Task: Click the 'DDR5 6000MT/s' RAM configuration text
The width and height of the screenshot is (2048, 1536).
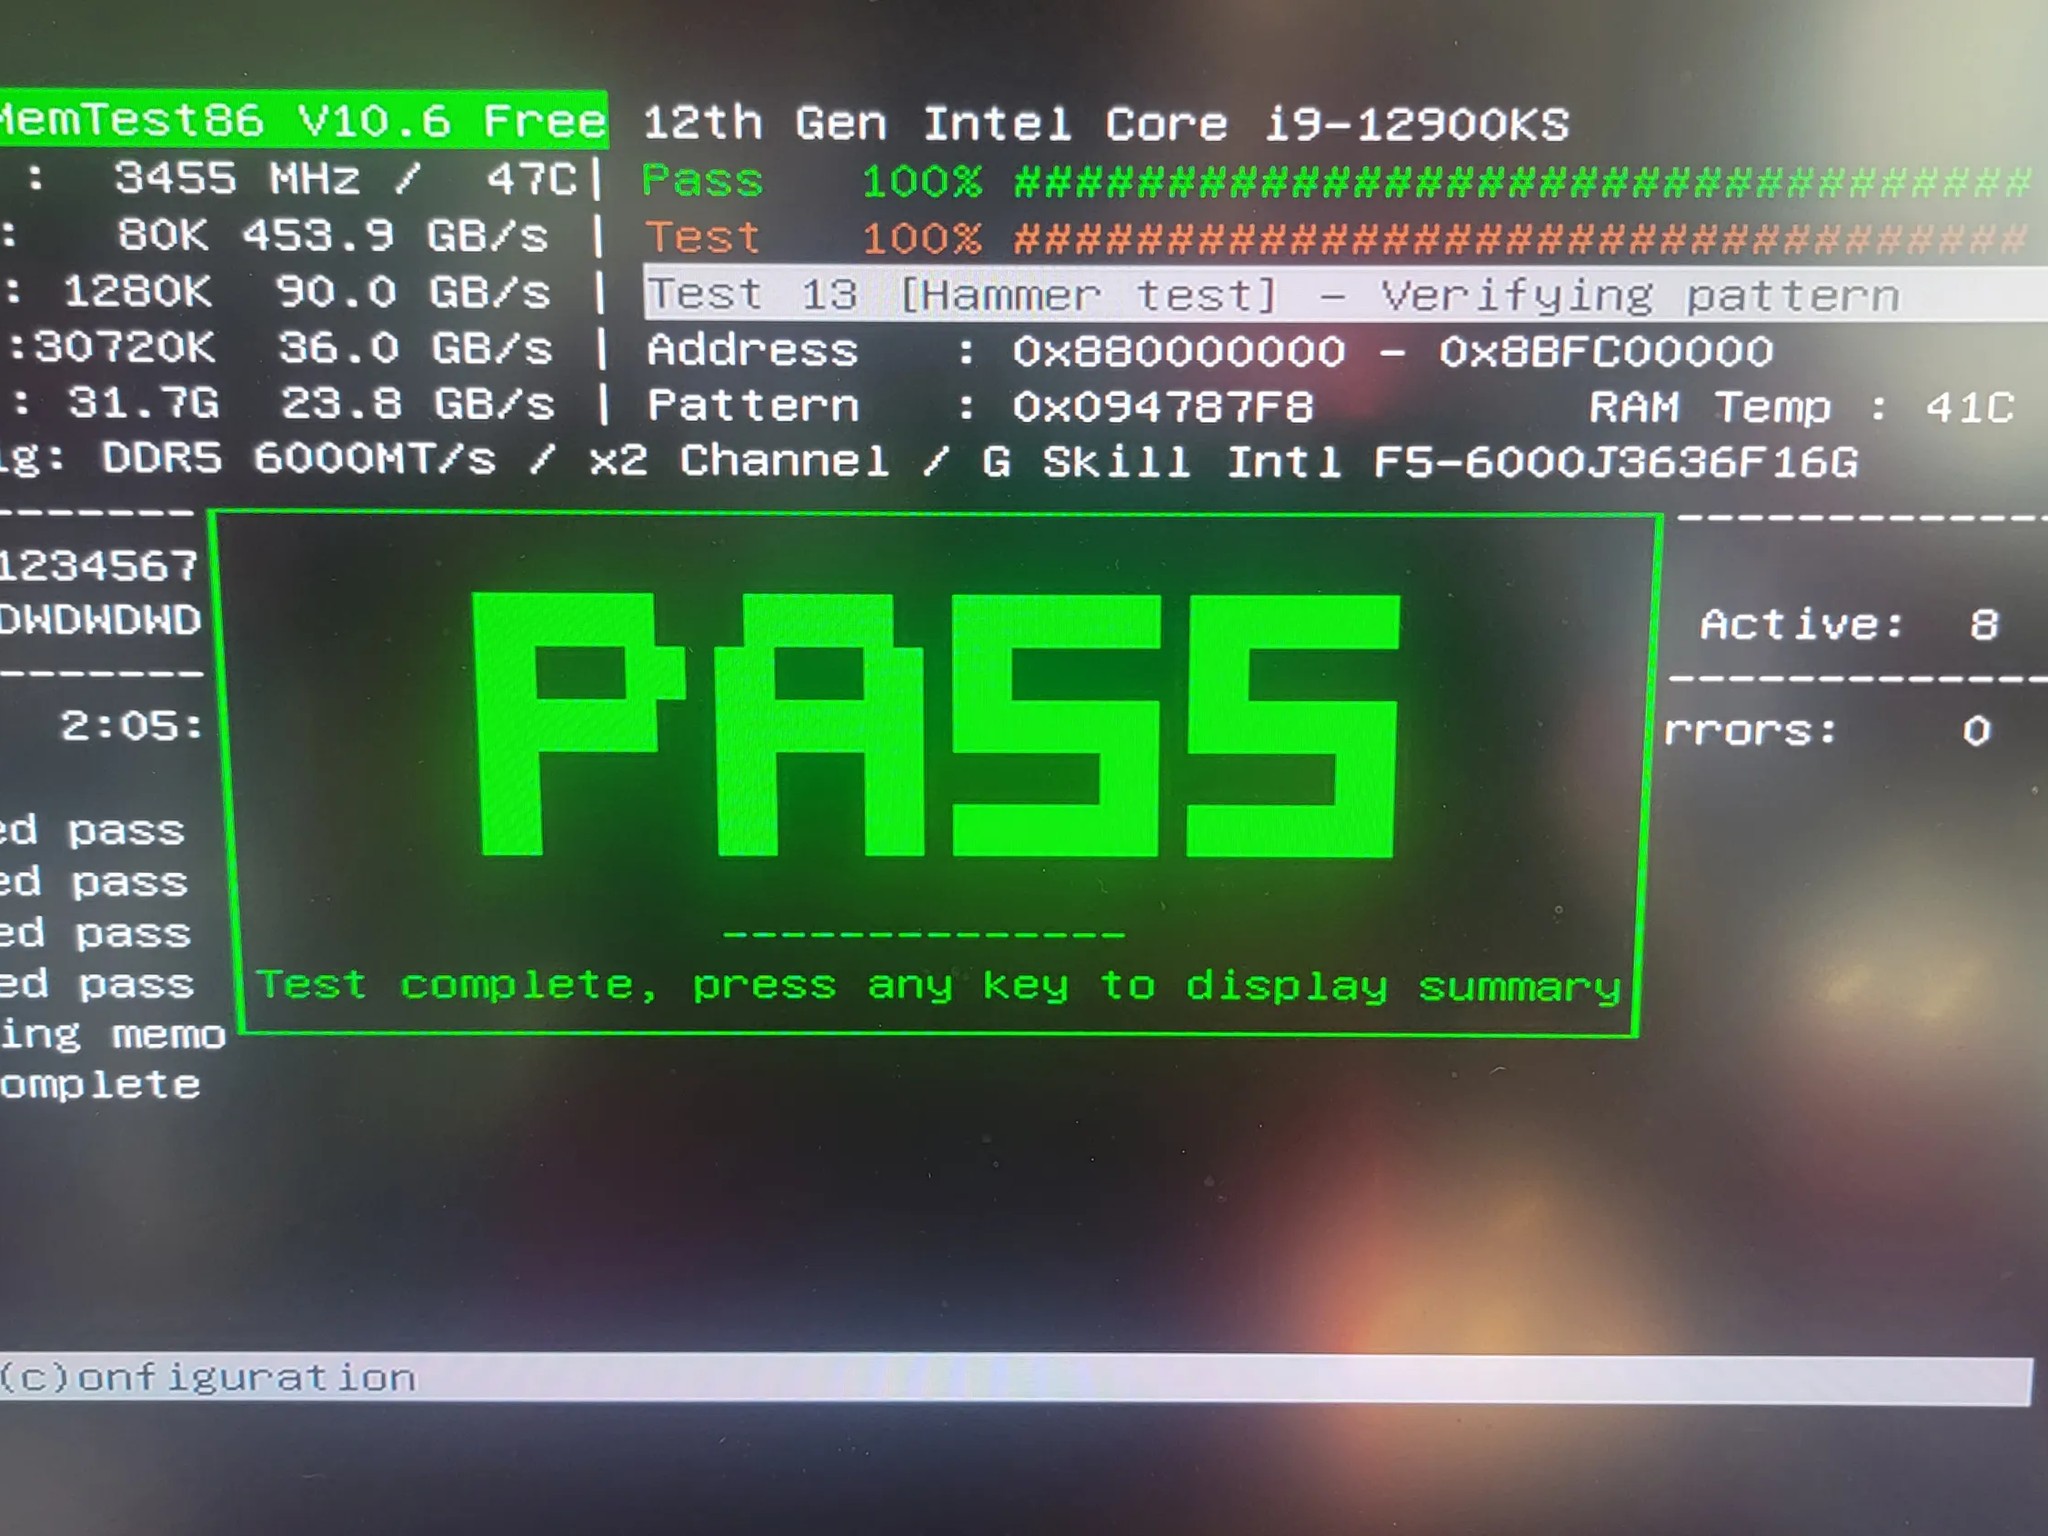Action: click(x=298, y=459)
